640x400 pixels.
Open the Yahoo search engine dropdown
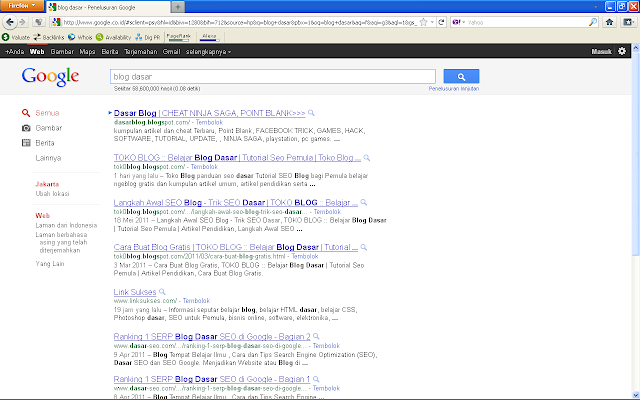point(459,22)
